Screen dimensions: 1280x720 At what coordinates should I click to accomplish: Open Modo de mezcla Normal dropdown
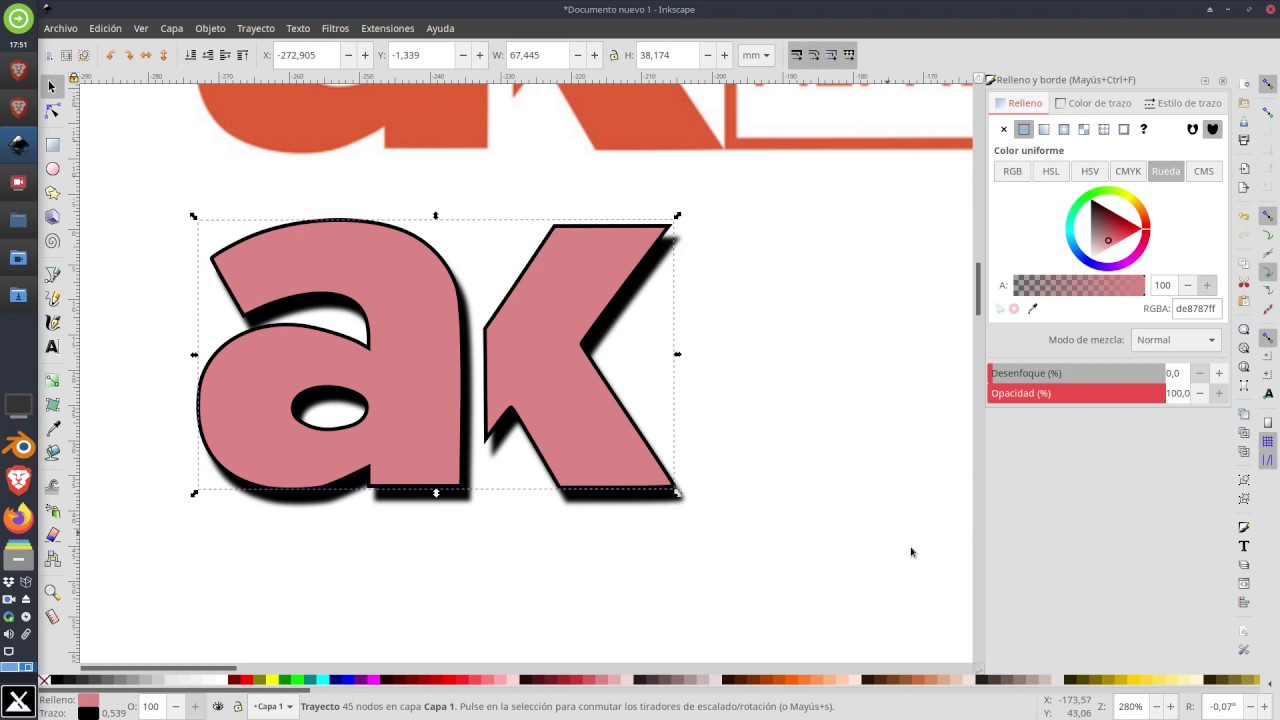(x=1176, y=340)
